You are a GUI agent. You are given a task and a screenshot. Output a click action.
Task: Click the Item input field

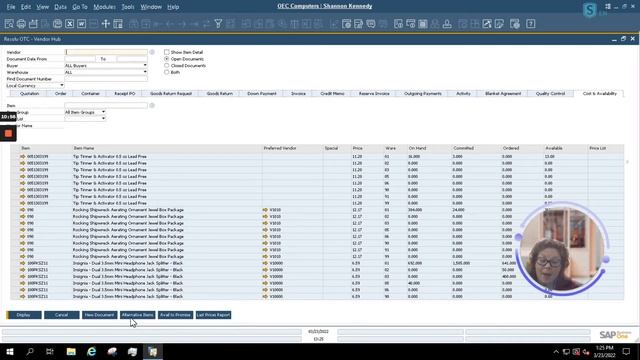[106, 105]
